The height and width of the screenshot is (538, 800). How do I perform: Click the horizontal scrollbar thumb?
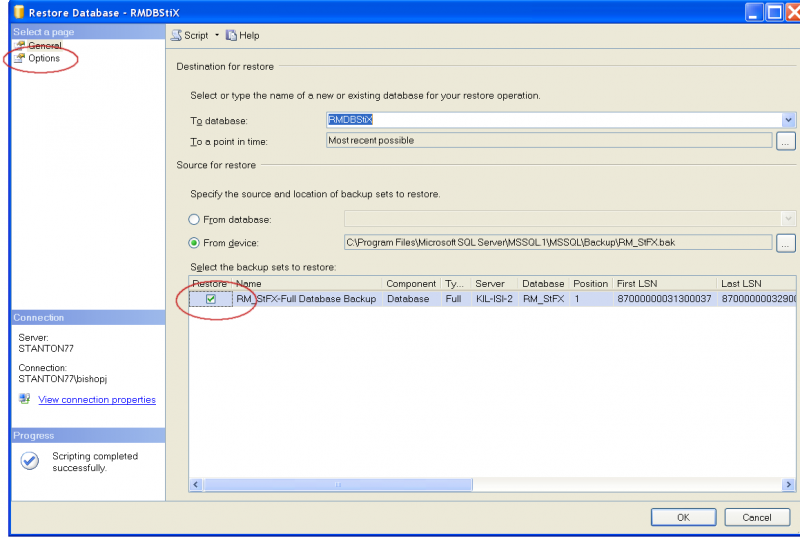point(338,484)
